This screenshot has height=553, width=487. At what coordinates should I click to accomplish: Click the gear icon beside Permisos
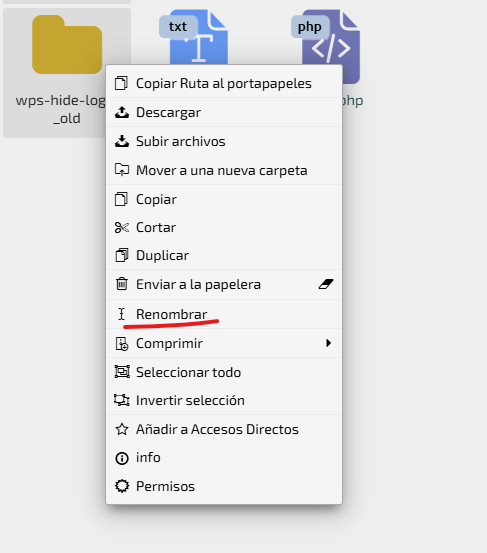(x=122, y=486)
